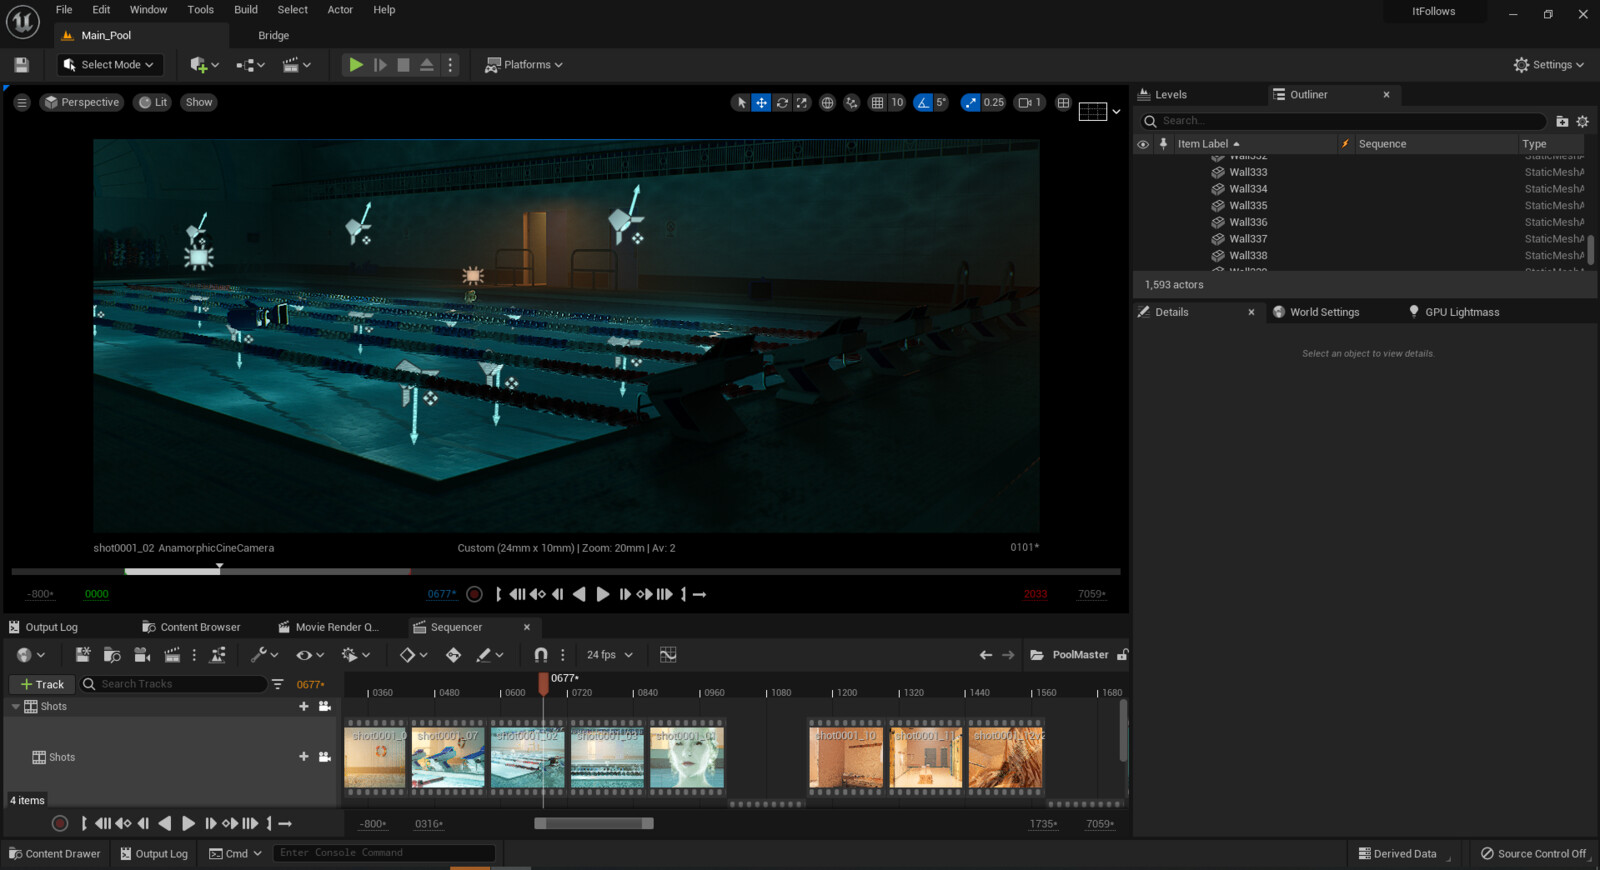This screenshot has height=870, width=1600.
Task: Play the sequence forward in the viewport transport
Action: pos(602,594)
